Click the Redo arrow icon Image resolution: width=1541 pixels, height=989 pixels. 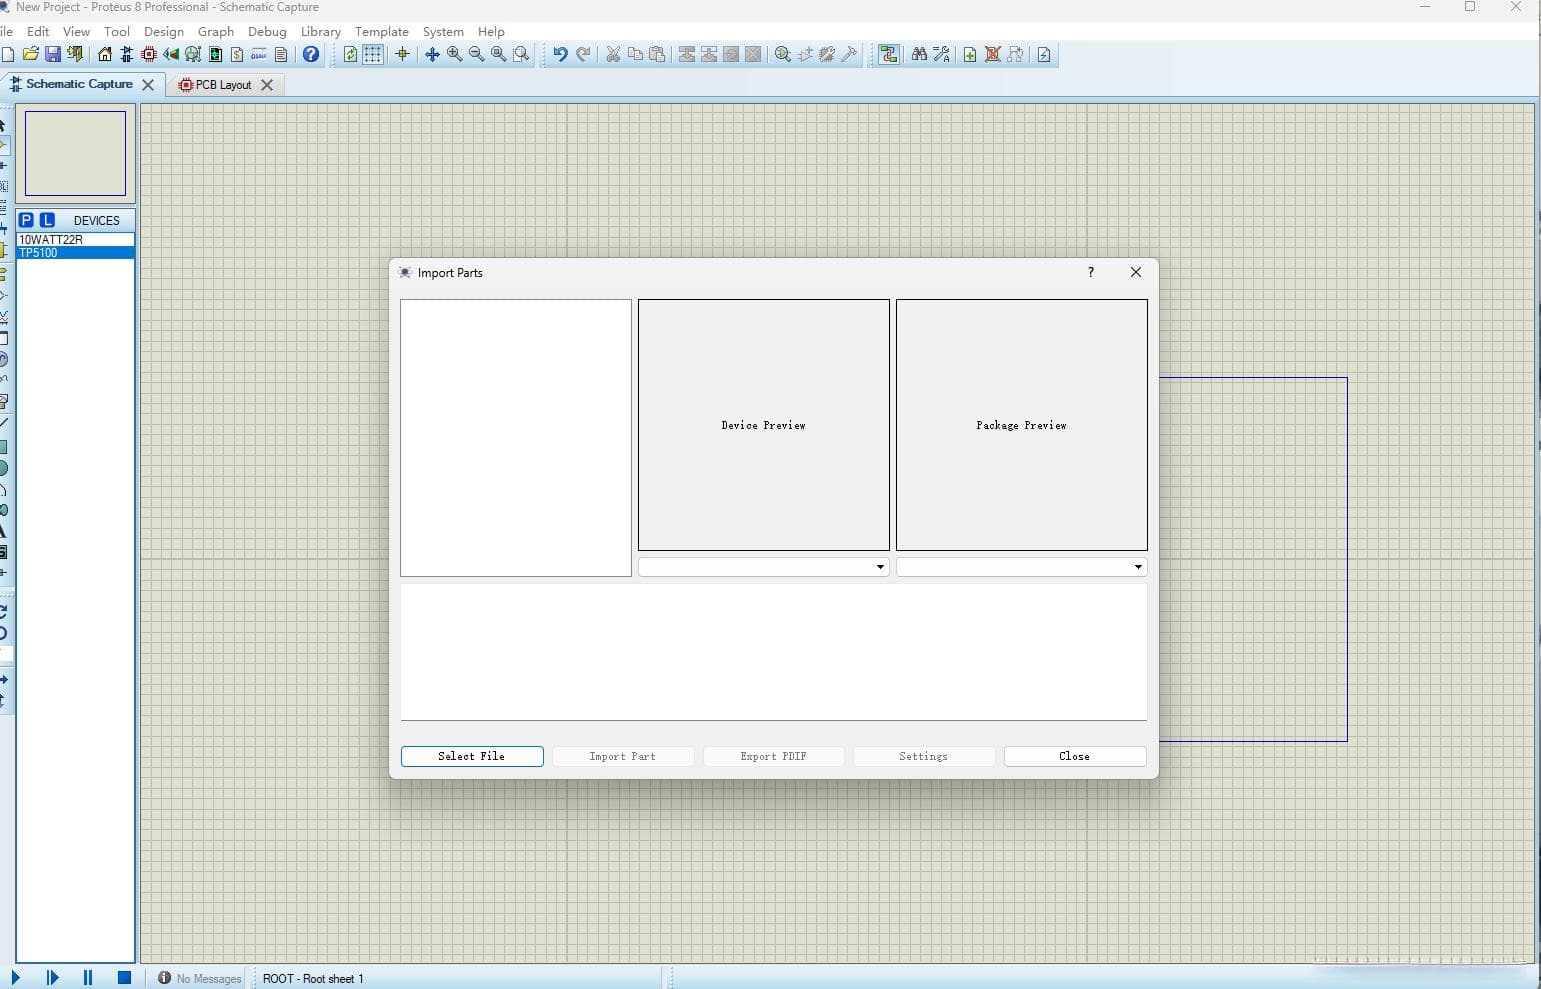(583, 55)
